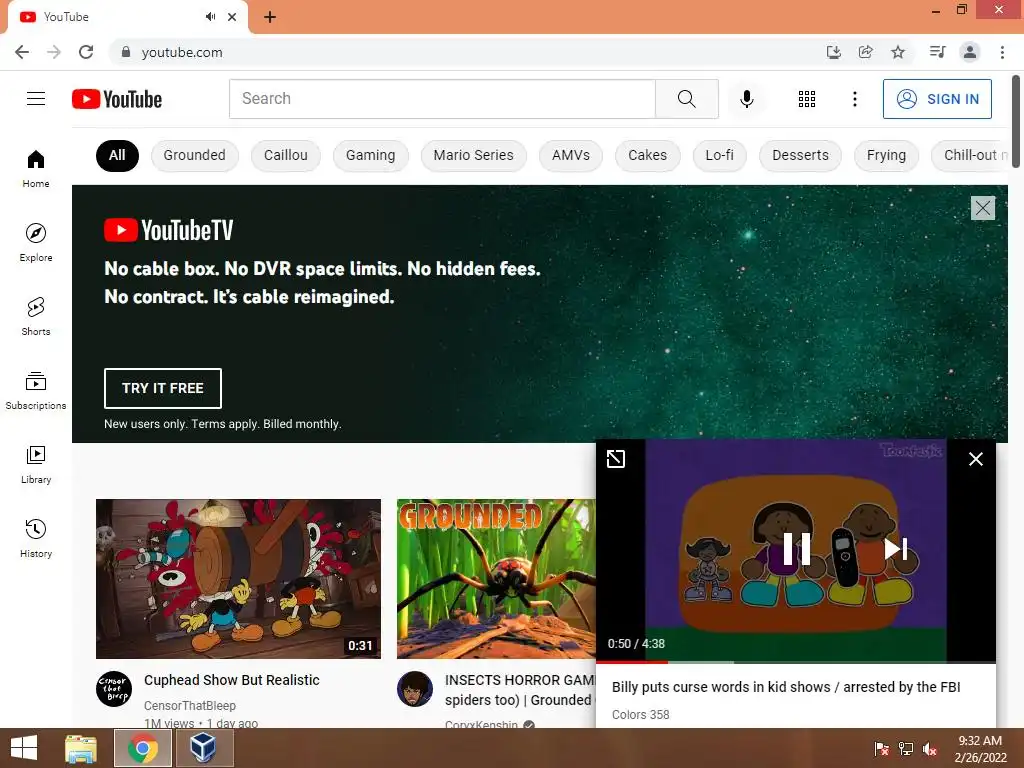Select the Mario Series filter chip
This screenshot has height=768, width=1024.
473,155
